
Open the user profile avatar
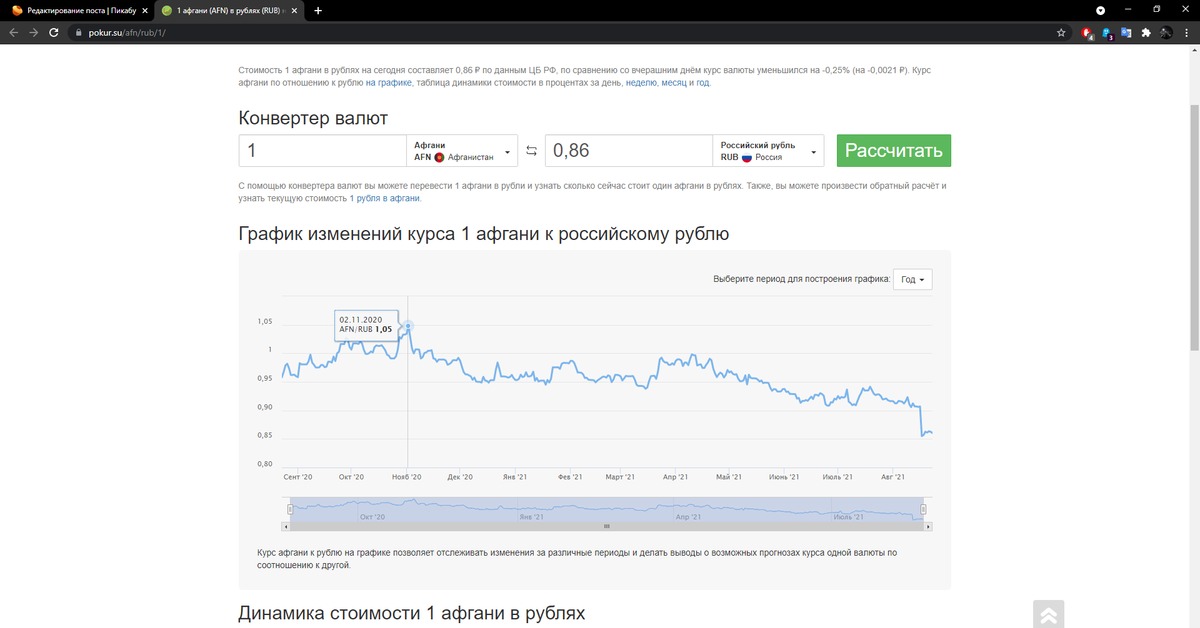click(x=1166, y=32)
